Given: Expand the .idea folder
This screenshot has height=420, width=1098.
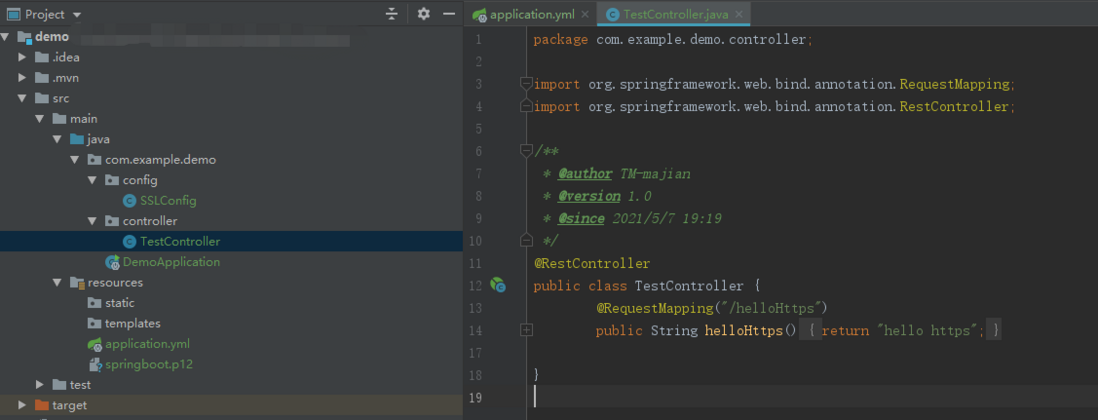Looking at the screenshot, I should point(23,57).
